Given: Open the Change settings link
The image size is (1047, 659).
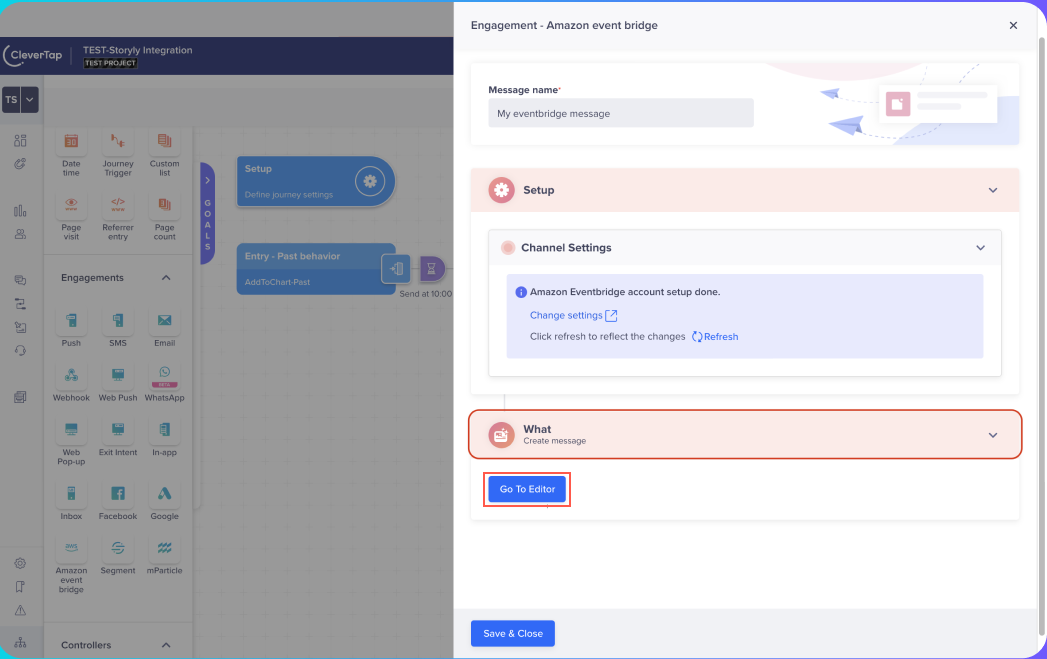Looking at the screenshot, I should (574, 315).
